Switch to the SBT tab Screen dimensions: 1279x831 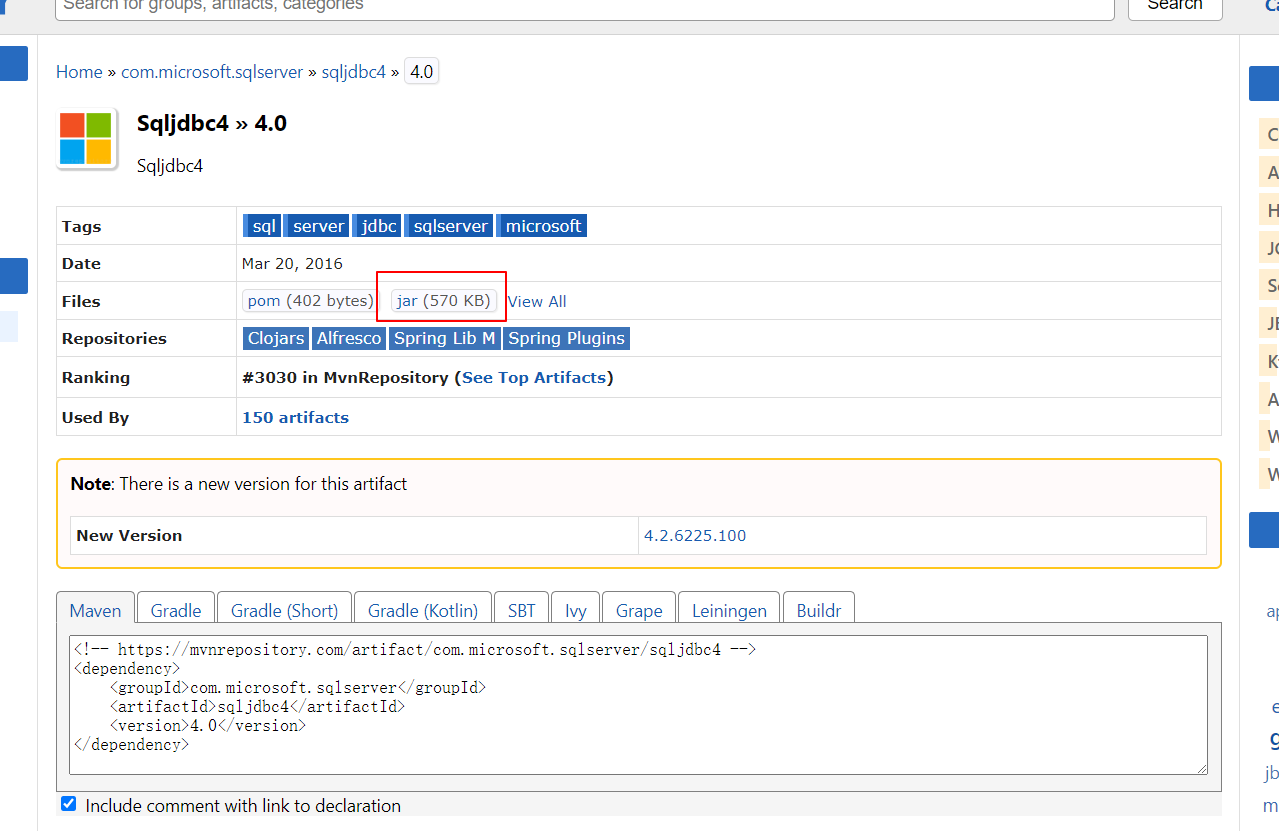click(x=521, y=610)
